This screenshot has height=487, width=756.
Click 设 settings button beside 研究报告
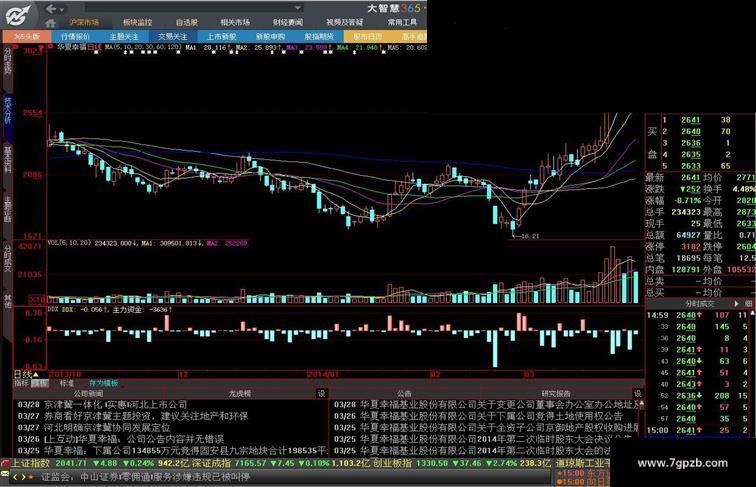638,394
